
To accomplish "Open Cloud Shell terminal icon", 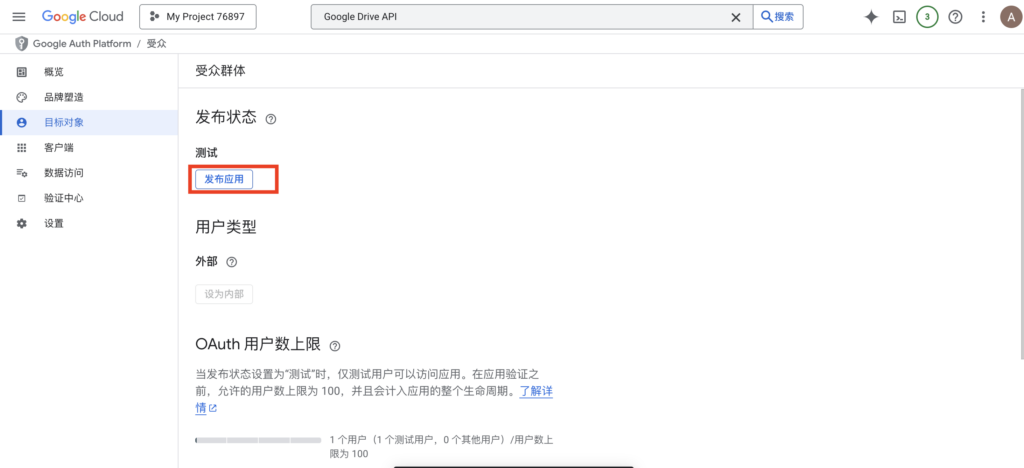I will (x=899, y=17).
